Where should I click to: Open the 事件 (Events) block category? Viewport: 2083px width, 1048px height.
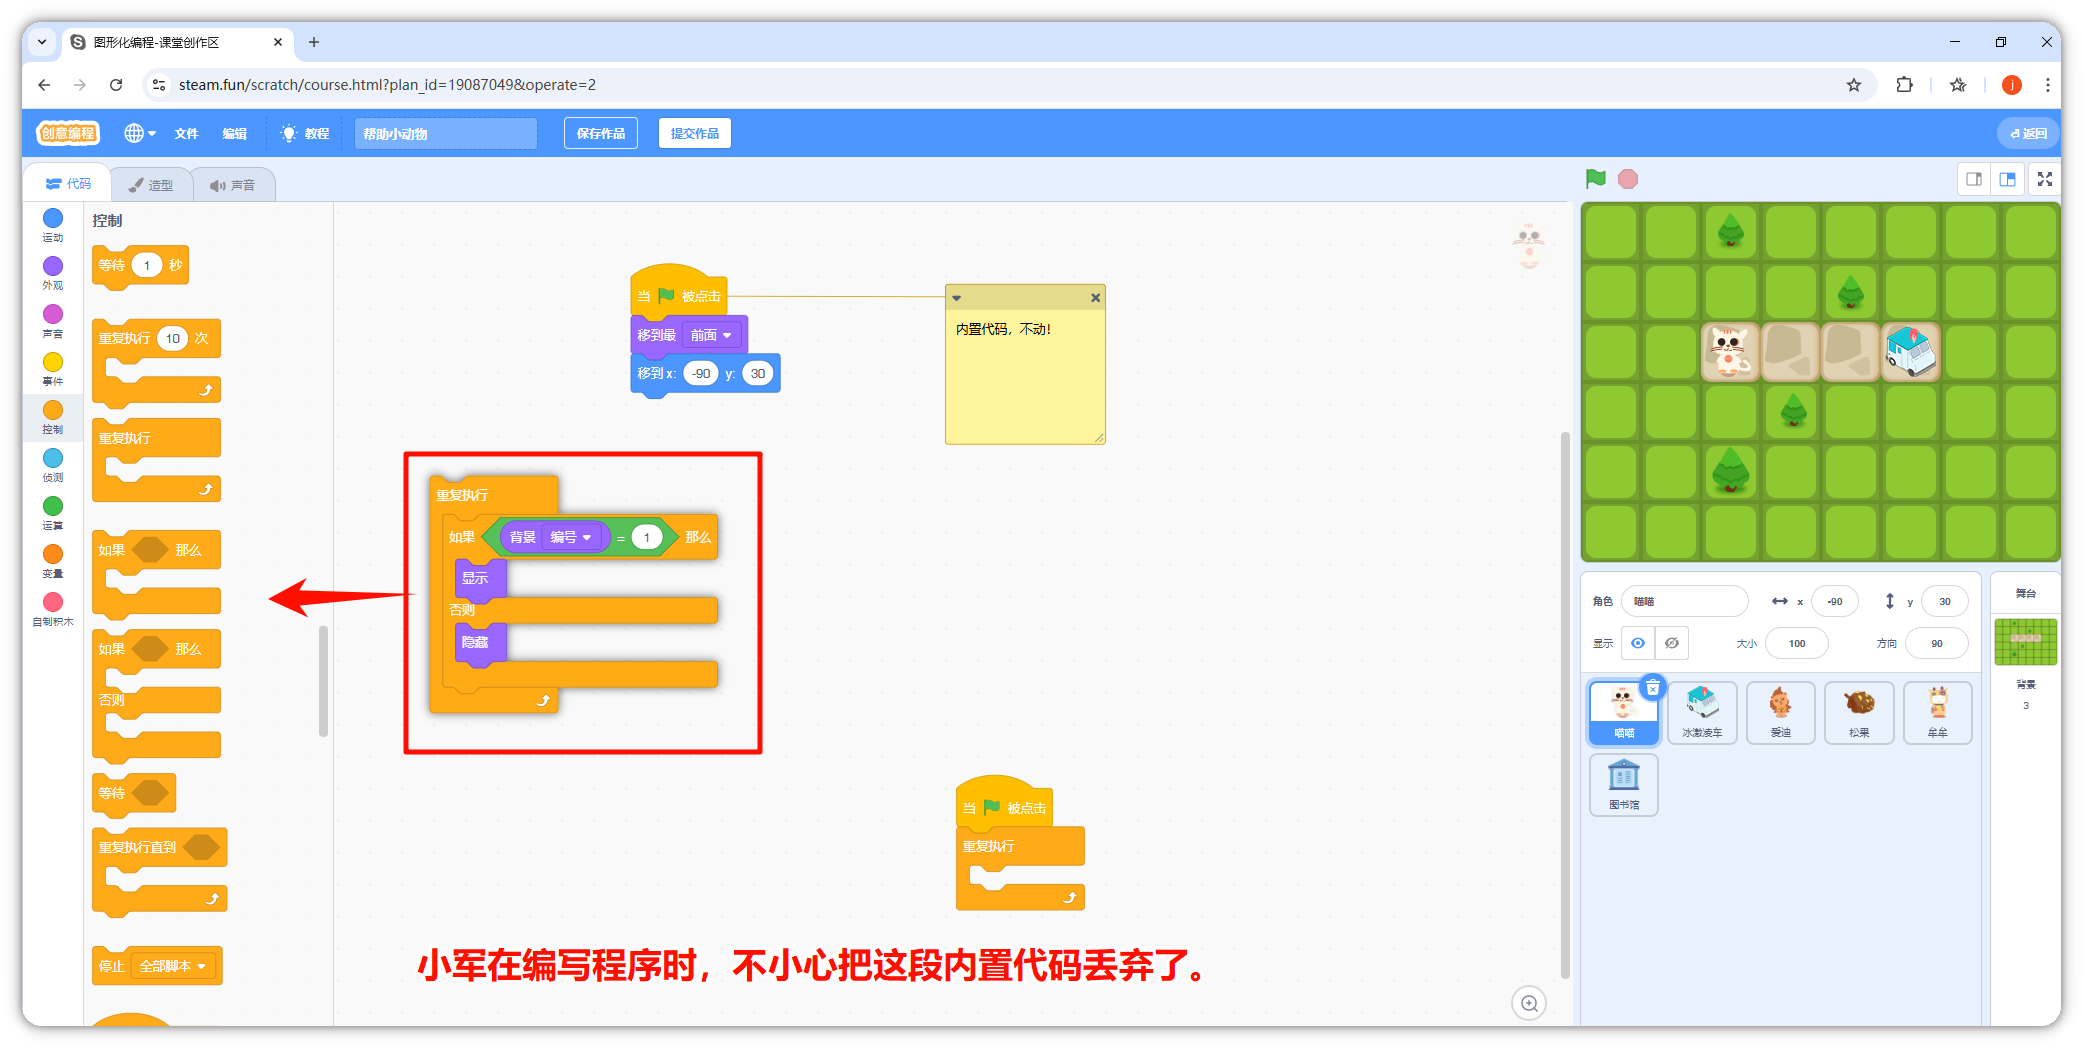point(53,369)
